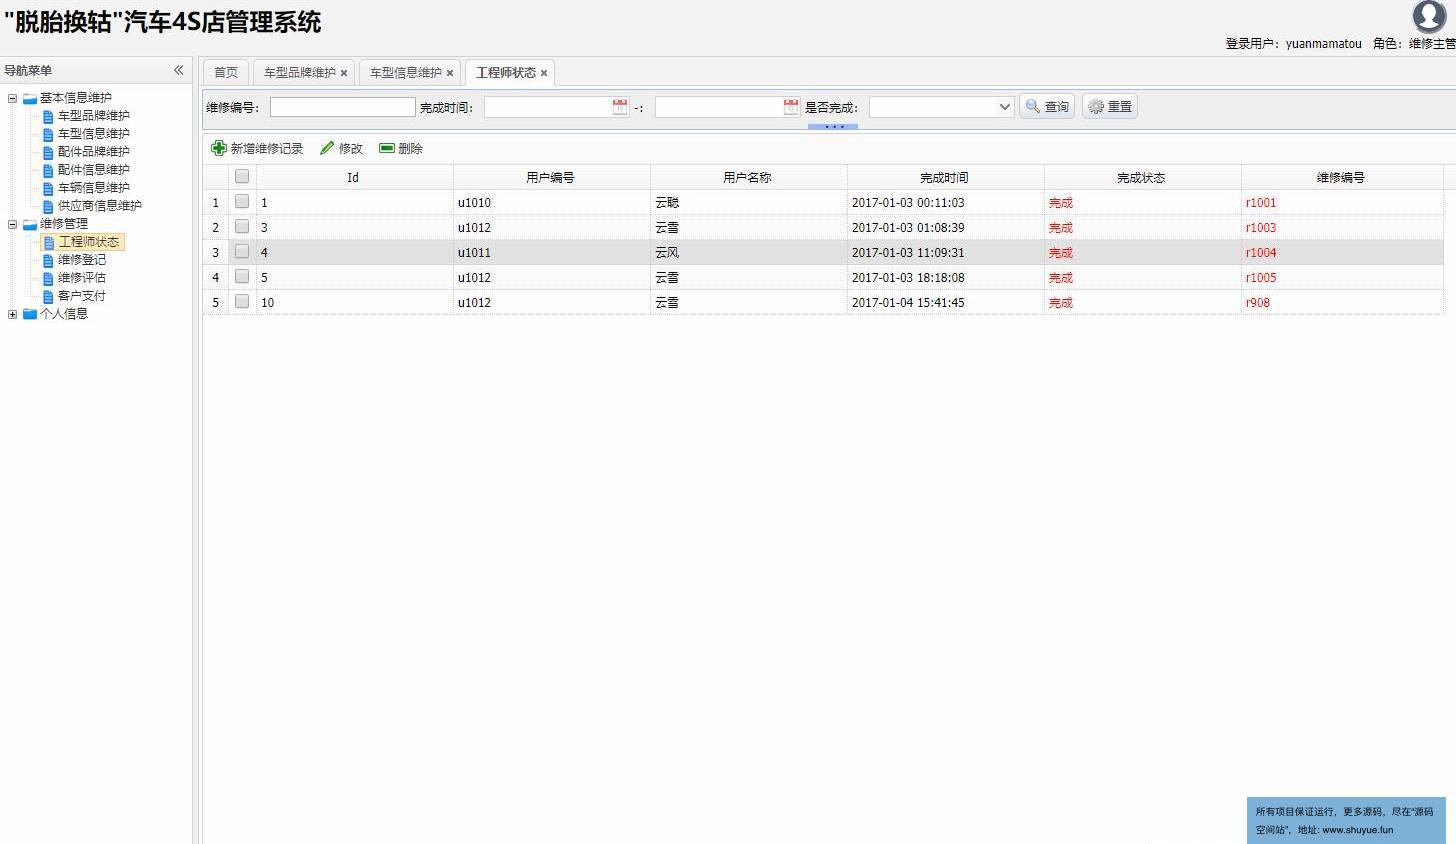Sort by the 用户编号 column header

[x=551, y=177]
